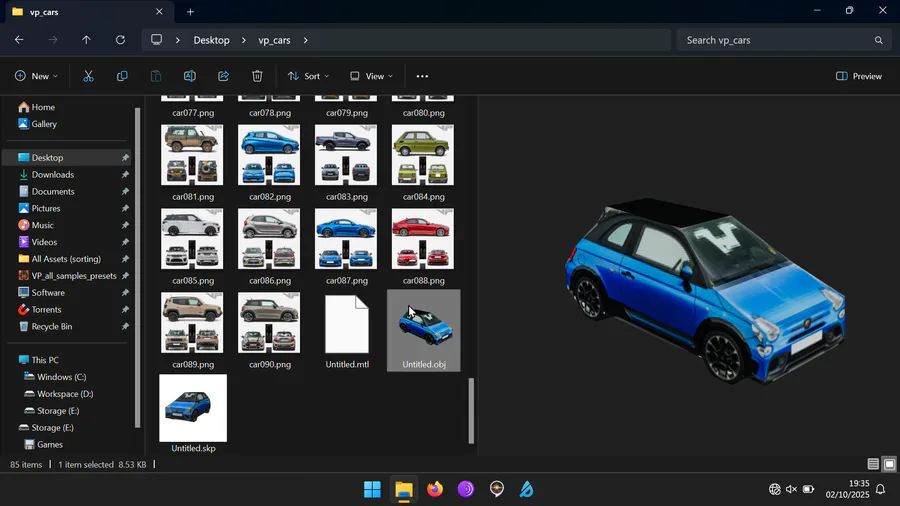Add a new tab with plus button
900x506 pixels.
[x=190, y=12]
